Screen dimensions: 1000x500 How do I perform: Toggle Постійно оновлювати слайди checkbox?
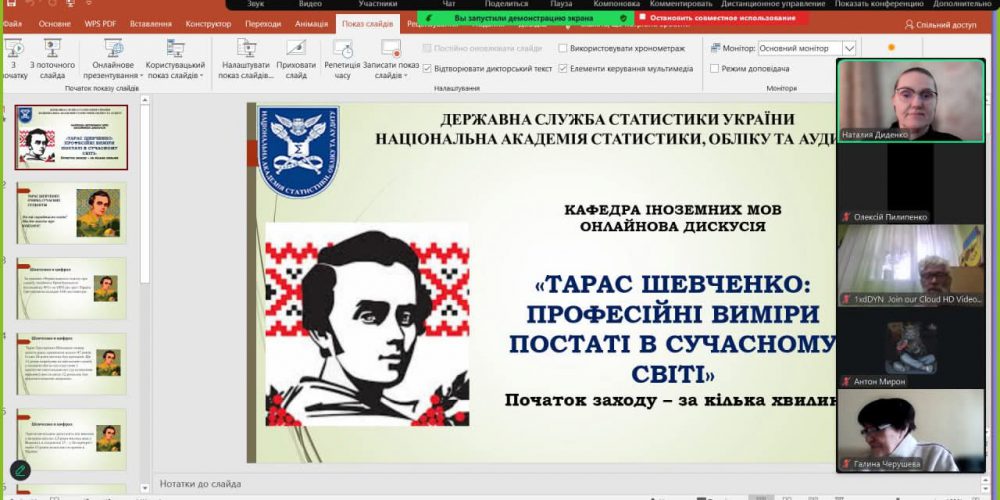(x=427, y=48)
